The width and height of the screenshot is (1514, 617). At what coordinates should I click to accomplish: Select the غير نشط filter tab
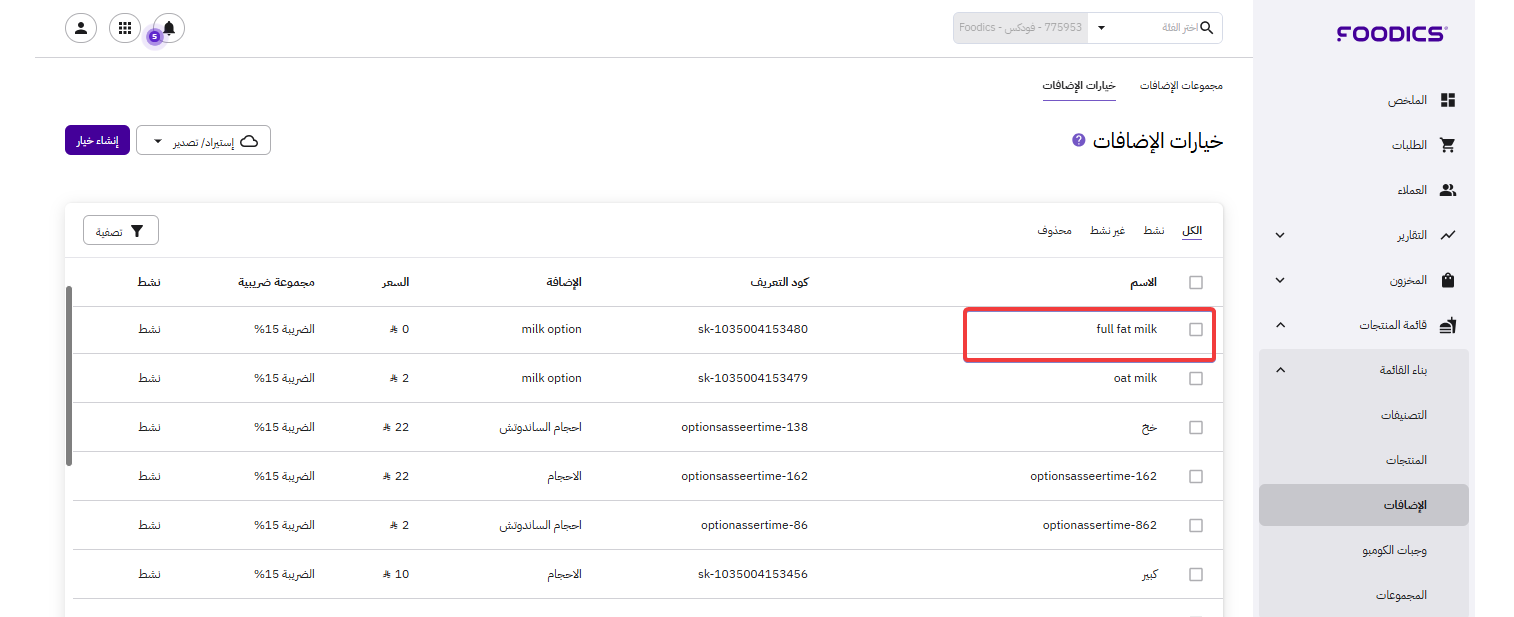(1107, 231)
